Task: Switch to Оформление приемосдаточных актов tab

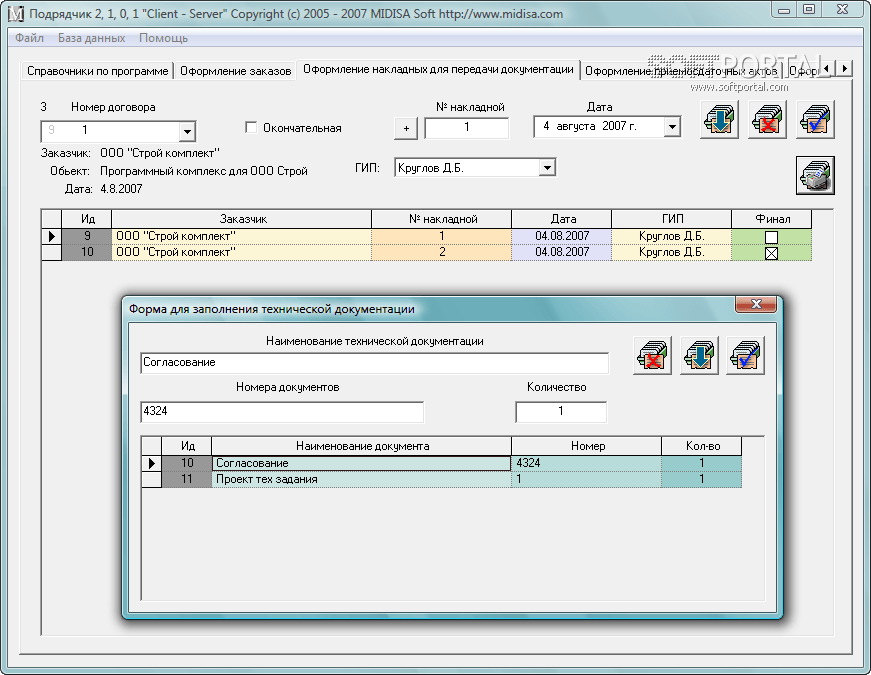Action: (681, 71)
